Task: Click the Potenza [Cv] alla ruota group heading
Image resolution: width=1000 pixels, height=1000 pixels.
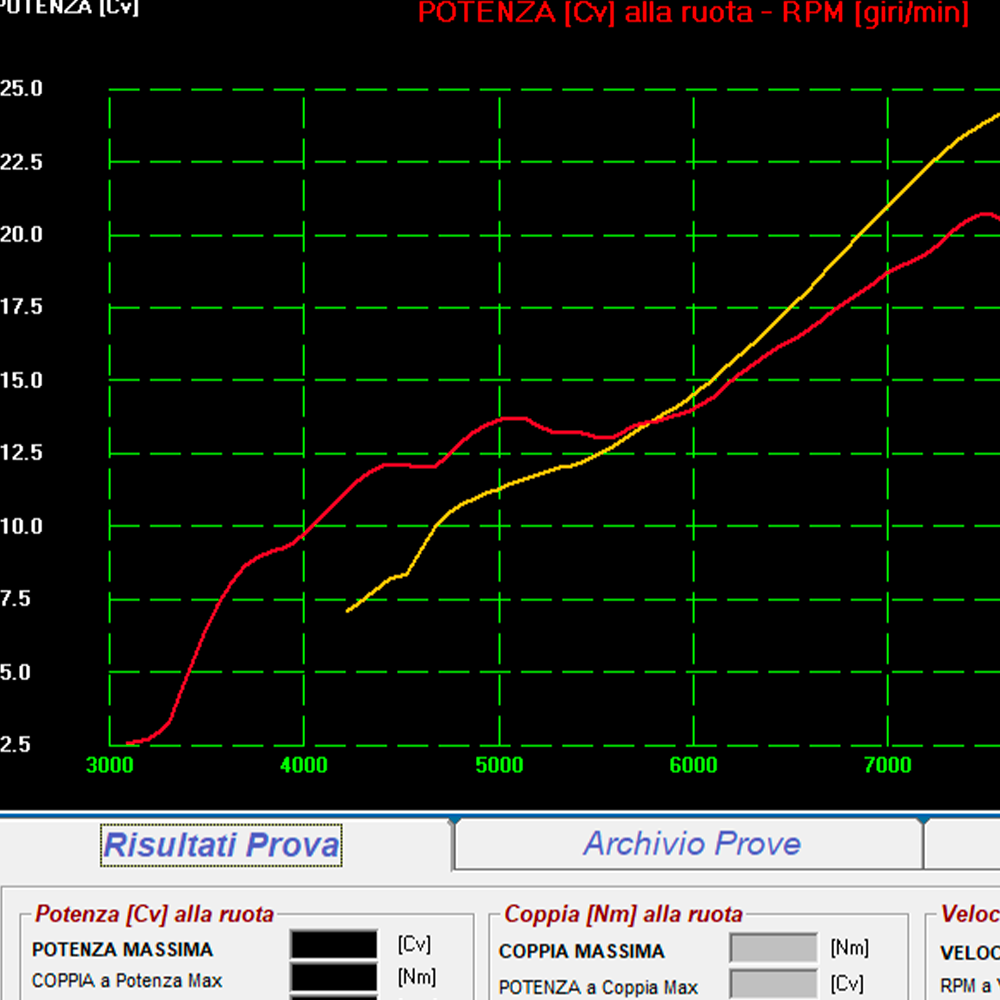Action: coord(154,914)
